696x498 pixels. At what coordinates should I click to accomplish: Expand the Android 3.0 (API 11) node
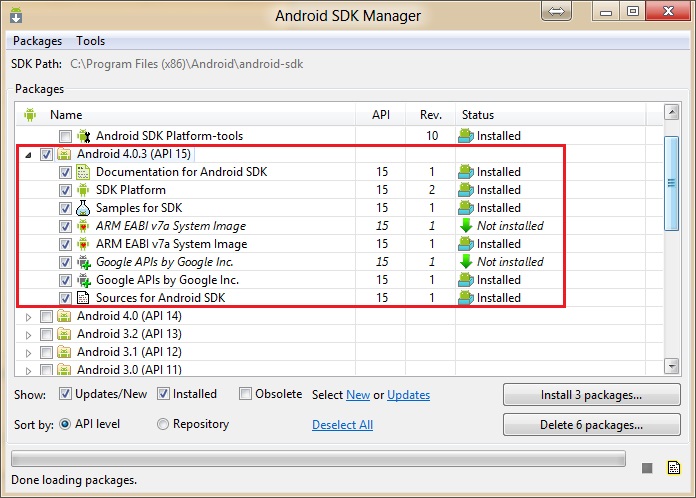pos(28,371)
